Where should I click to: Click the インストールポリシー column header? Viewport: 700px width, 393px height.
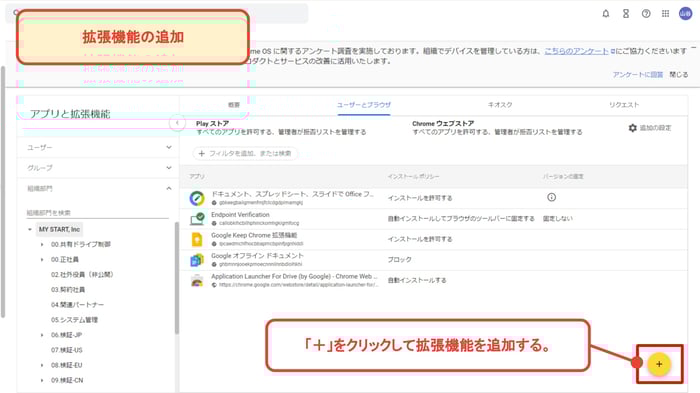(x=413, y=176)
